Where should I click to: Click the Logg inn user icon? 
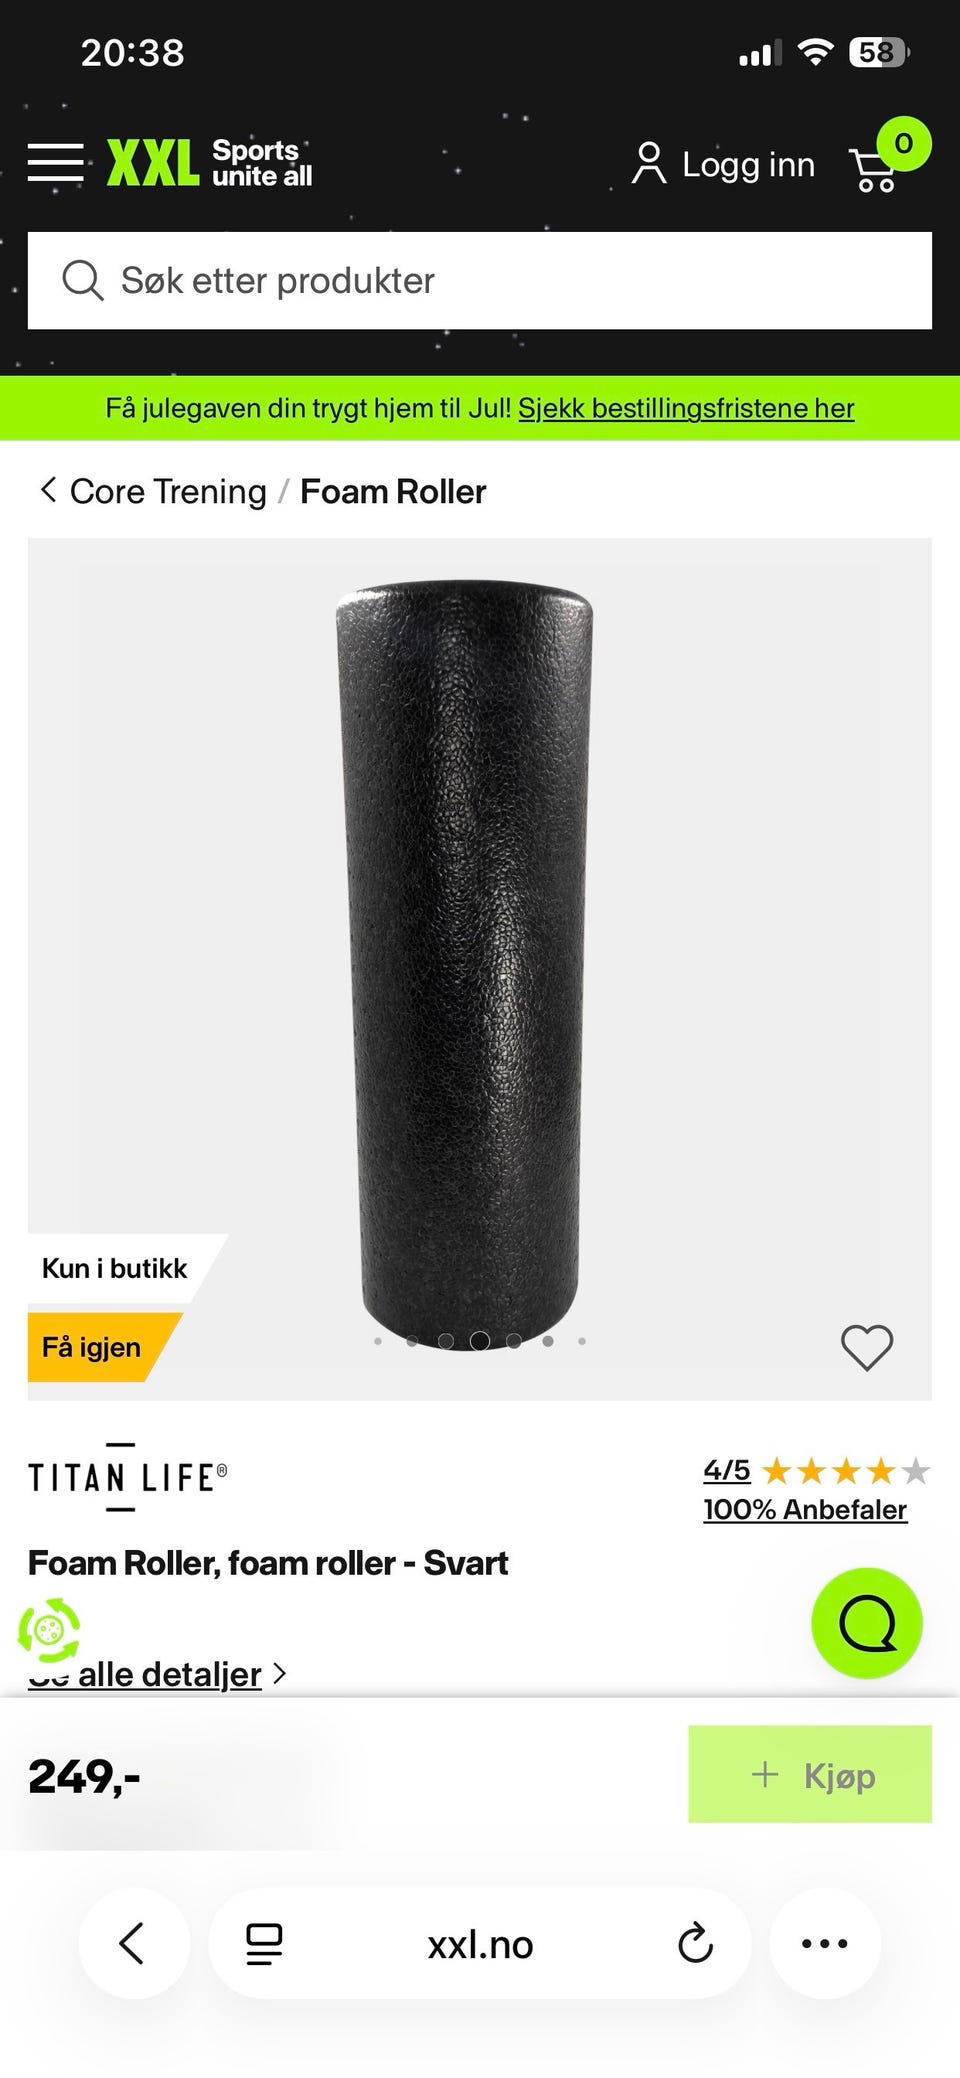pos(649,163)
